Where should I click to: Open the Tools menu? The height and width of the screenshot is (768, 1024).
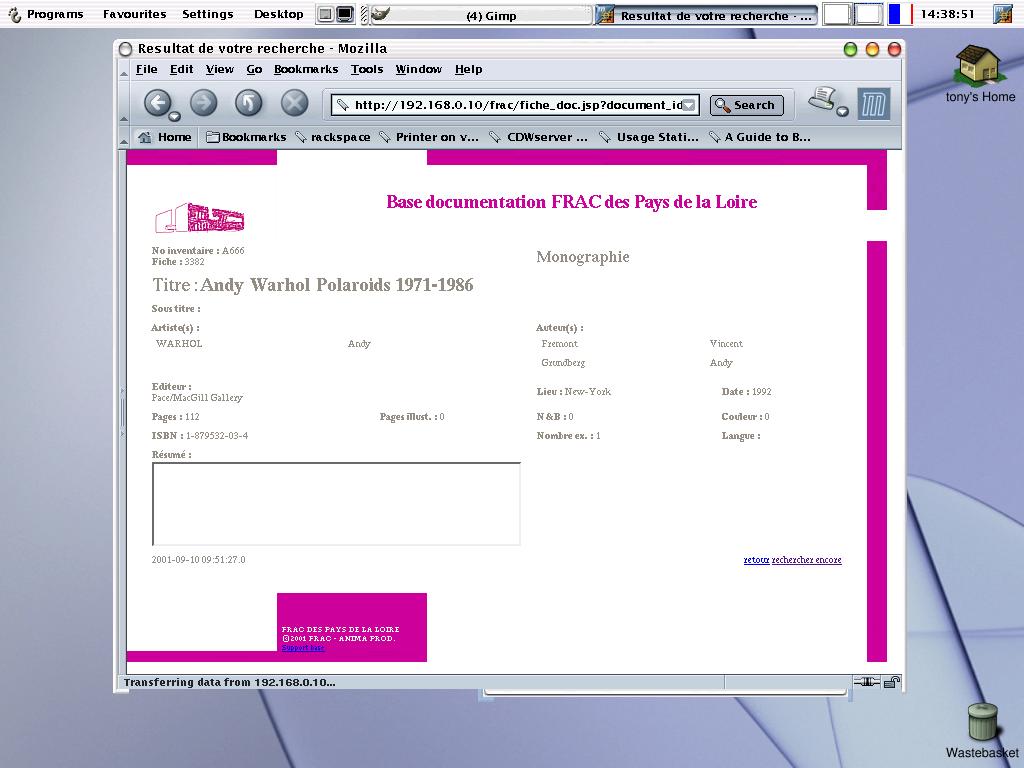point(367,69)
